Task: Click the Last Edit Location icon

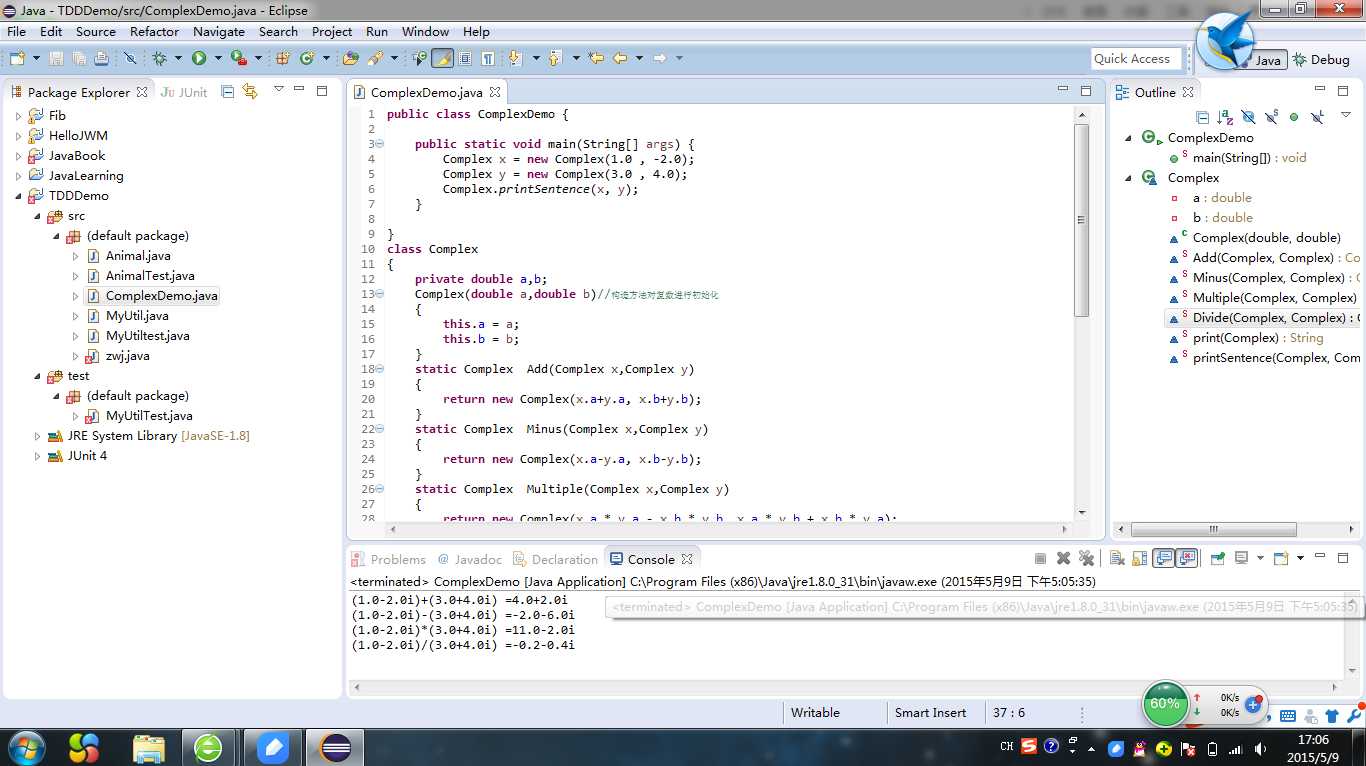Action: coord(596,58)
